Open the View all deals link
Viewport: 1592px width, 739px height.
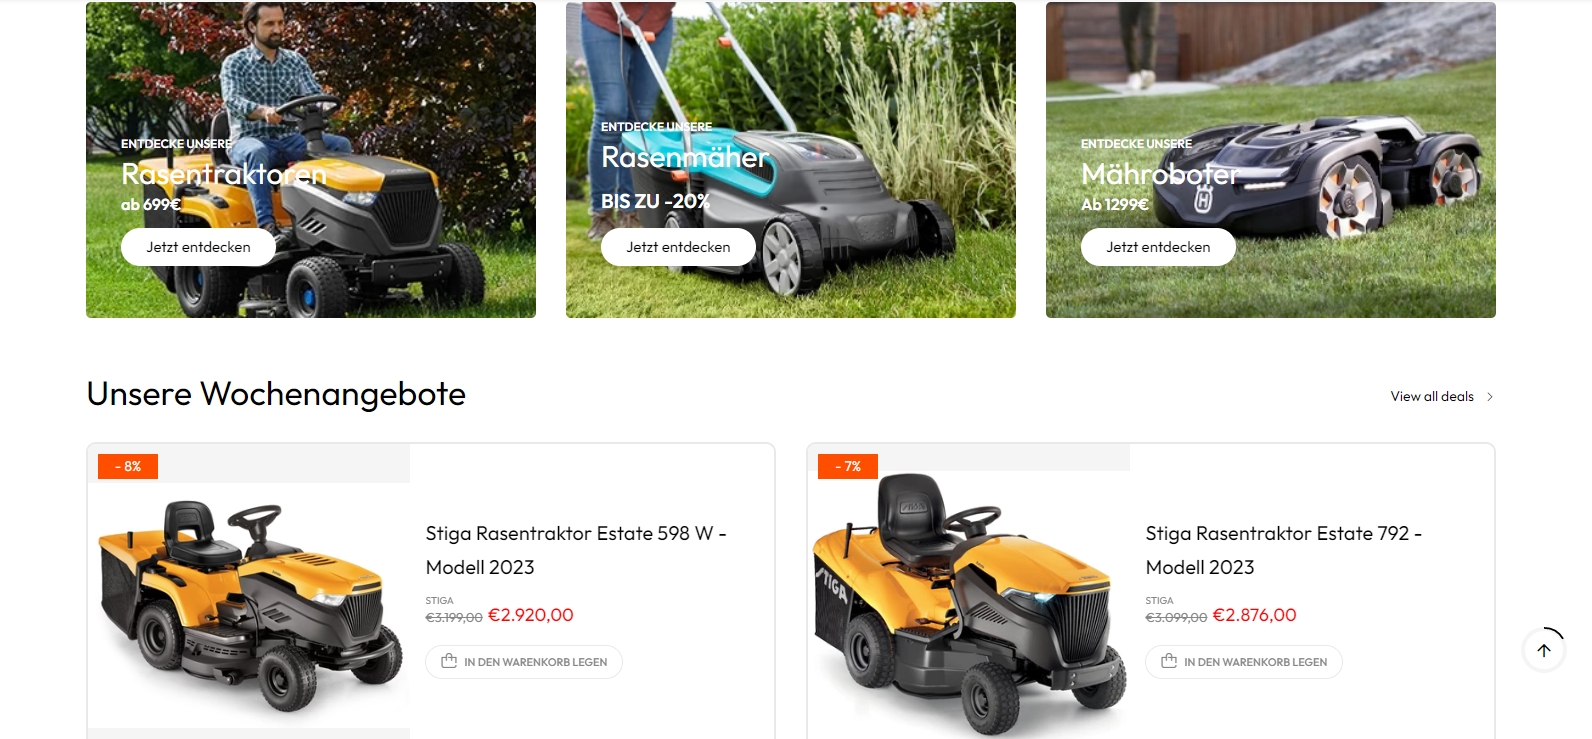[x=1432, y=396]
